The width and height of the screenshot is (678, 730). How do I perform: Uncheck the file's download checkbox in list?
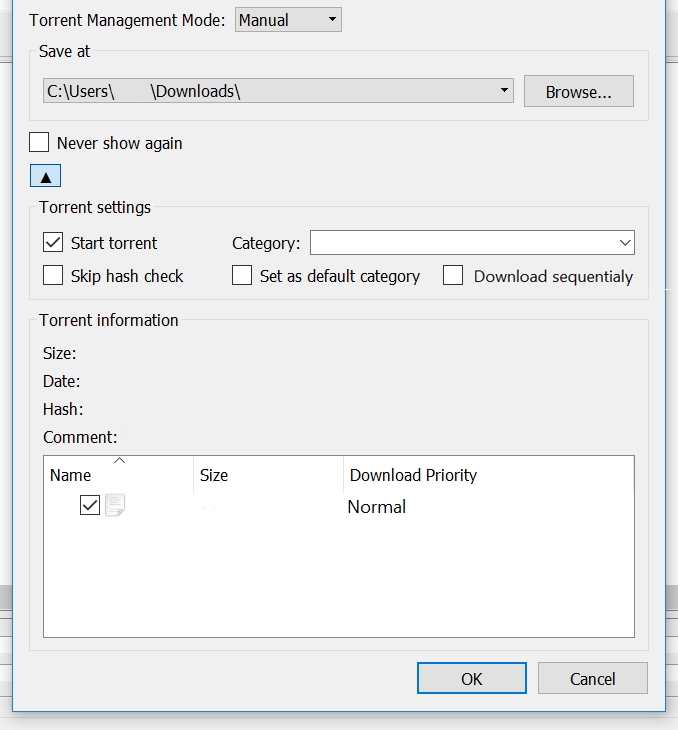pyautogui.click(x=89, y=505)
